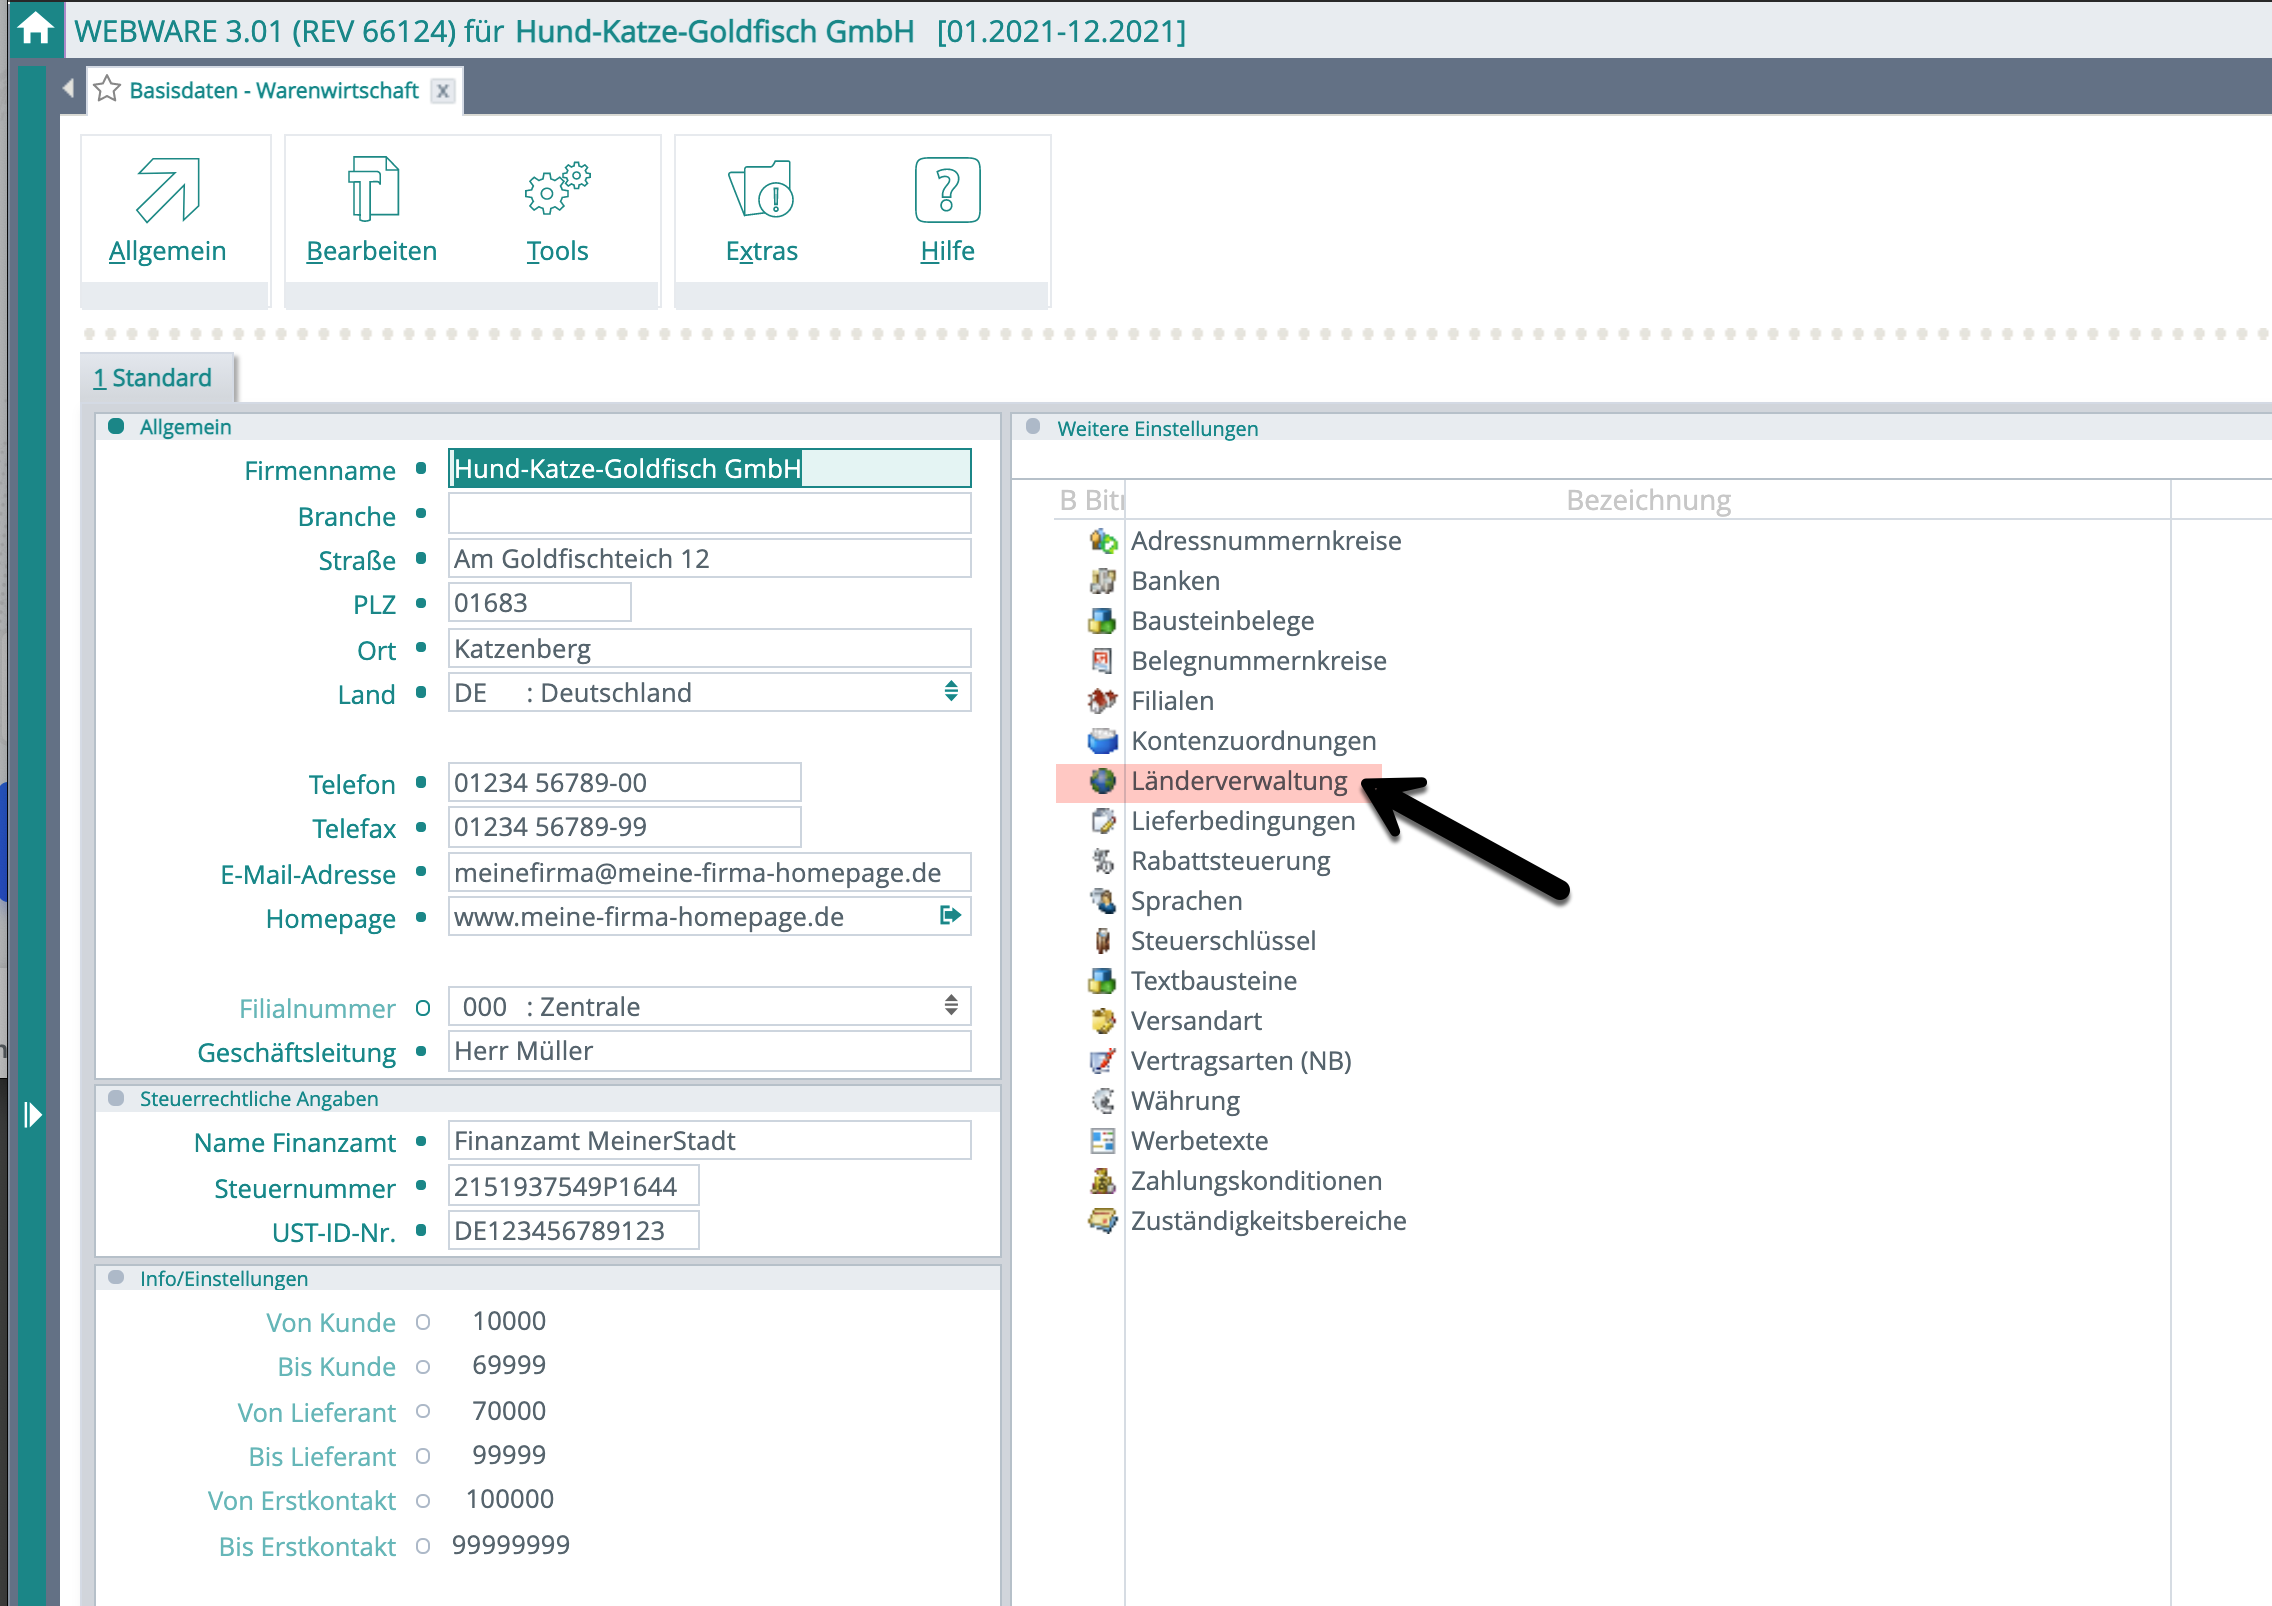Viewport: 2272px width, 1606px height.
Task: Toggle favorite star on Basisdaten tab
Action: [x=107, y=90]
